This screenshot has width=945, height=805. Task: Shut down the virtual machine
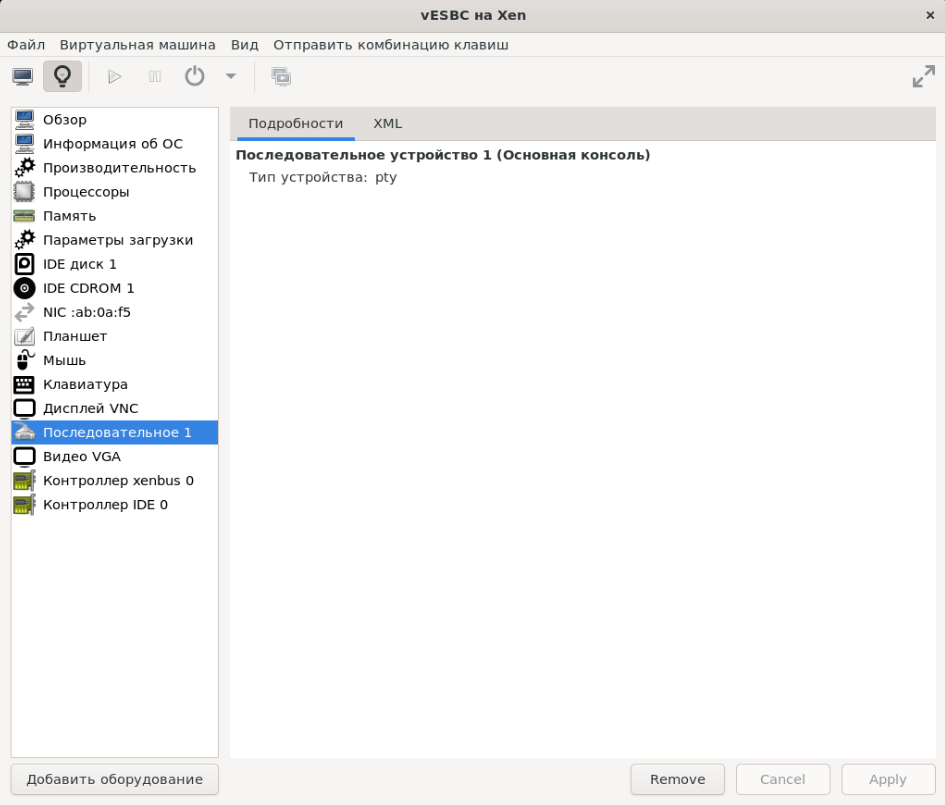pyautogui.click(x=194, y=77)
